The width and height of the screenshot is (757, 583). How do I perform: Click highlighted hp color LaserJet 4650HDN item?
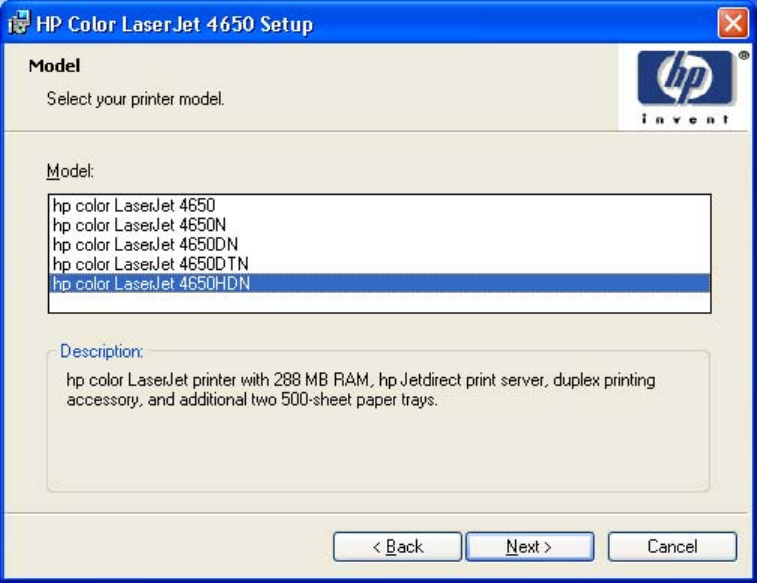[x=379, y=283]
